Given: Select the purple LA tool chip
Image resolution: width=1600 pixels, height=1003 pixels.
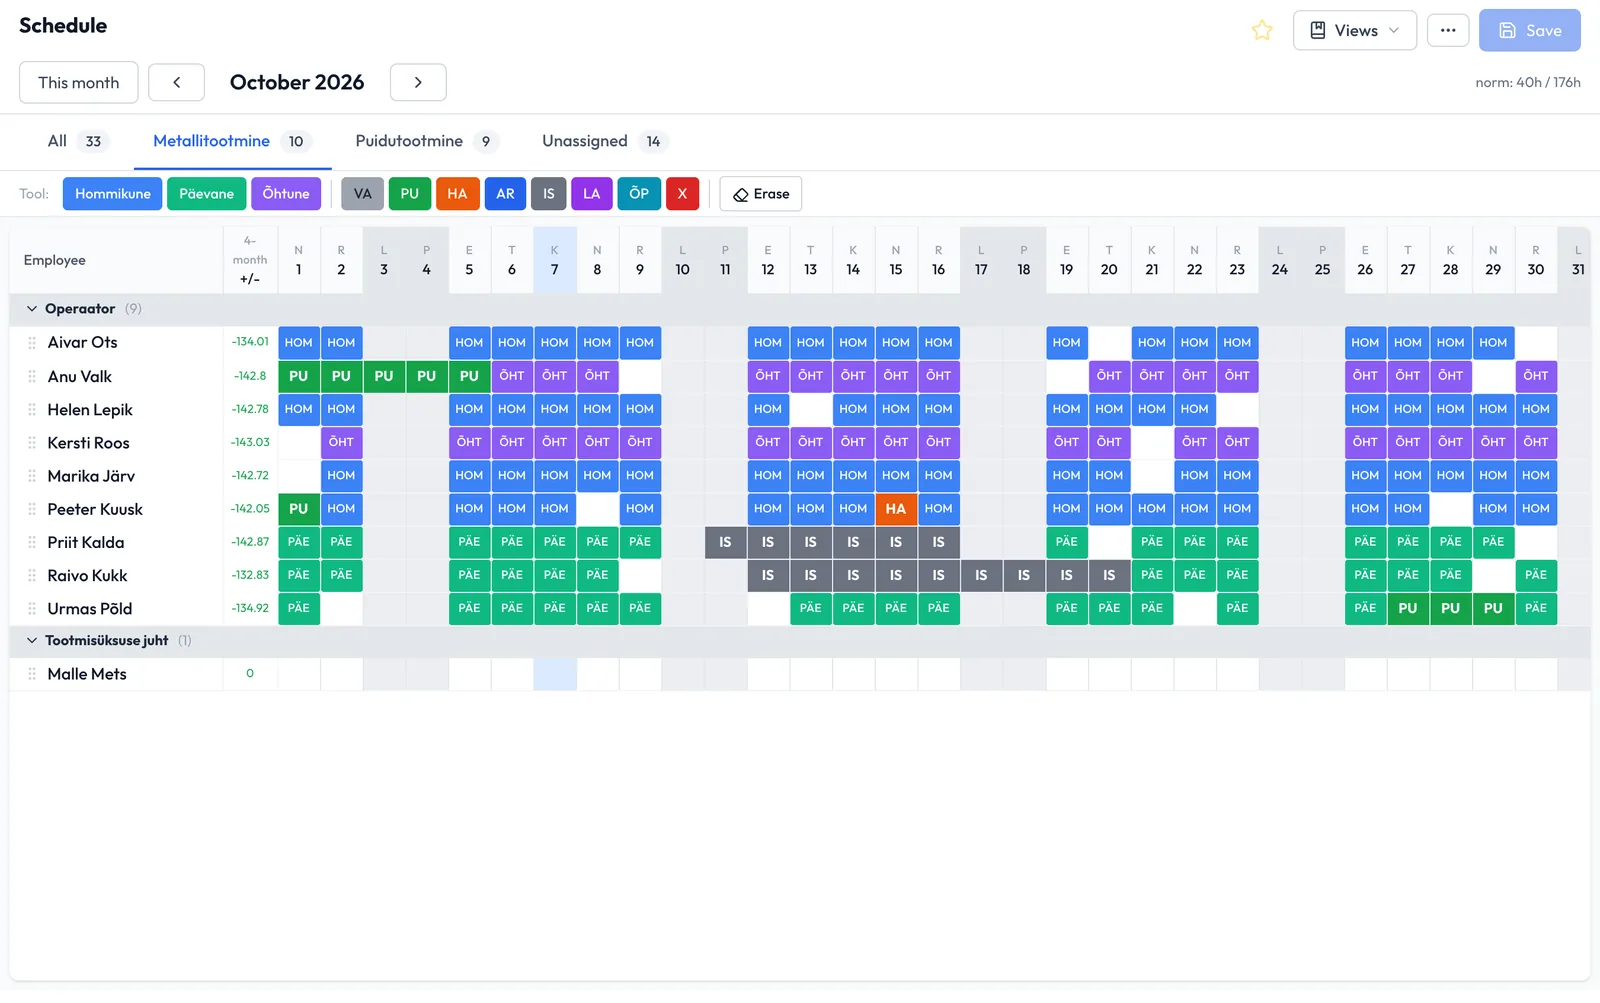Looking at the screenshot, I should tap(592, 194).
